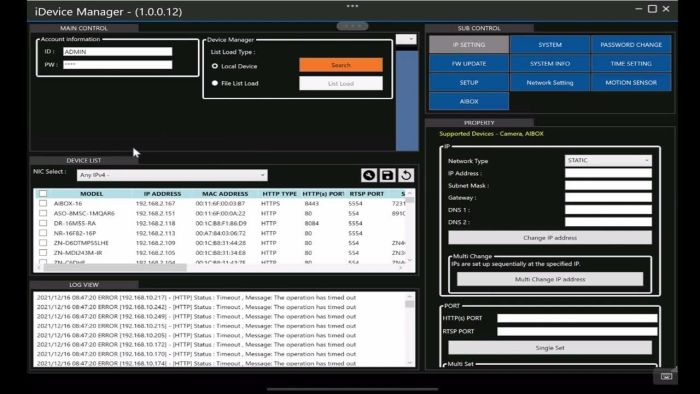
Task: Click the IP ADDRESS column header
Action: [x=162, y=194]
